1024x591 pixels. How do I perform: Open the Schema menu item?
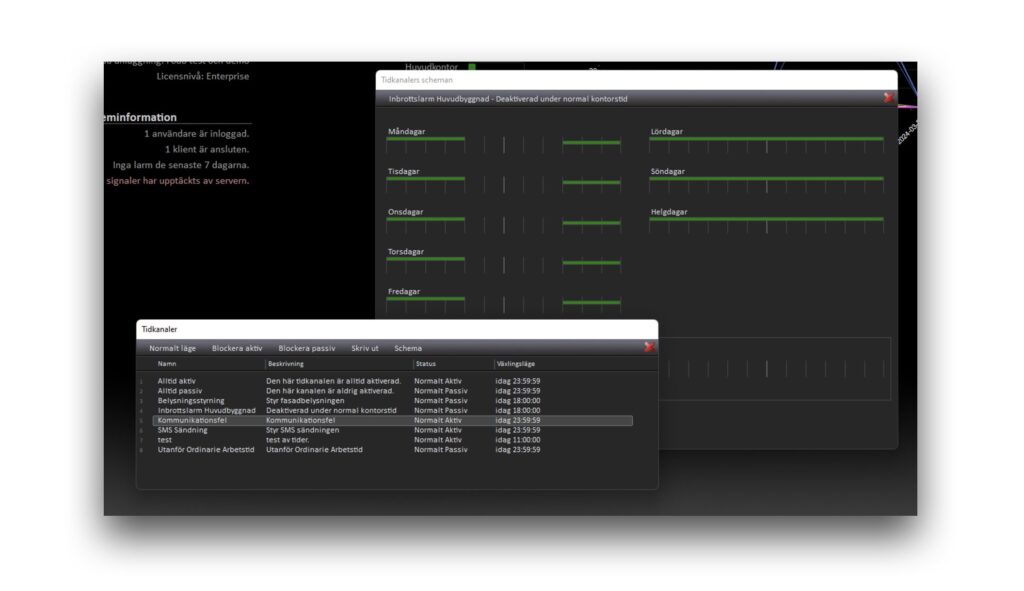pos(408,348)
